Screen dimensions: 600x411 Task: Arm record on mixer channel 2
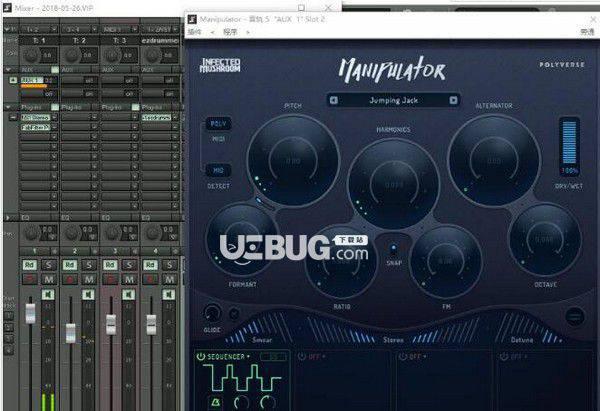tap(70, 279)
